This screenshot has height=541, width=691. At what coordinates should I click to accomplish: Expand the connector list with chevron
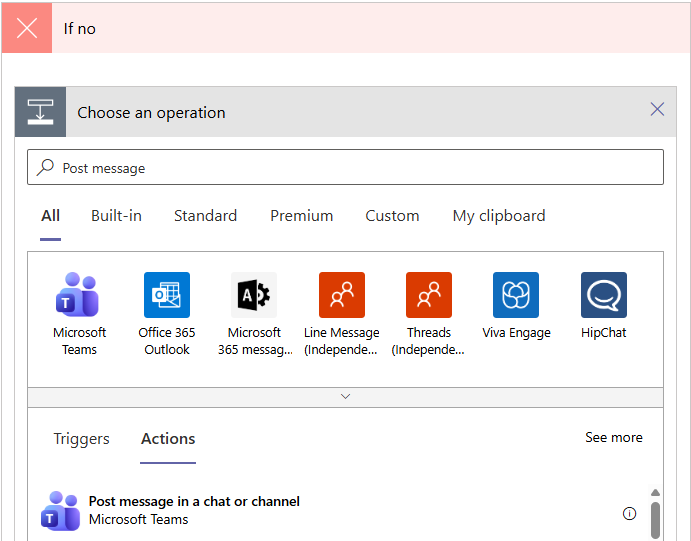pos(345,397)
